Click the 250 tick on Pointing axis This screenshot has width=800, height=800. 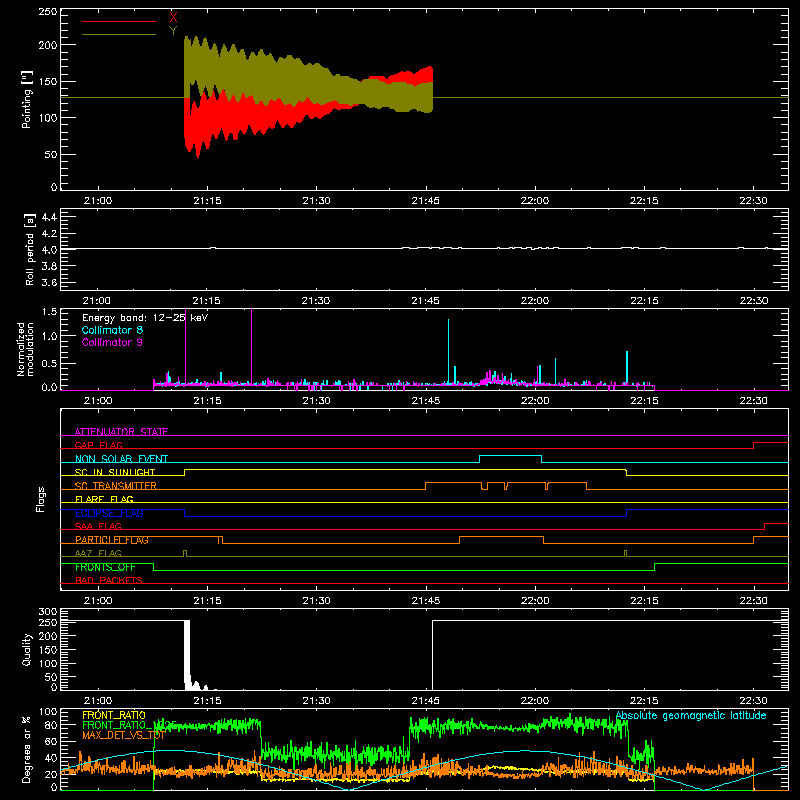[x=48, y=12]
